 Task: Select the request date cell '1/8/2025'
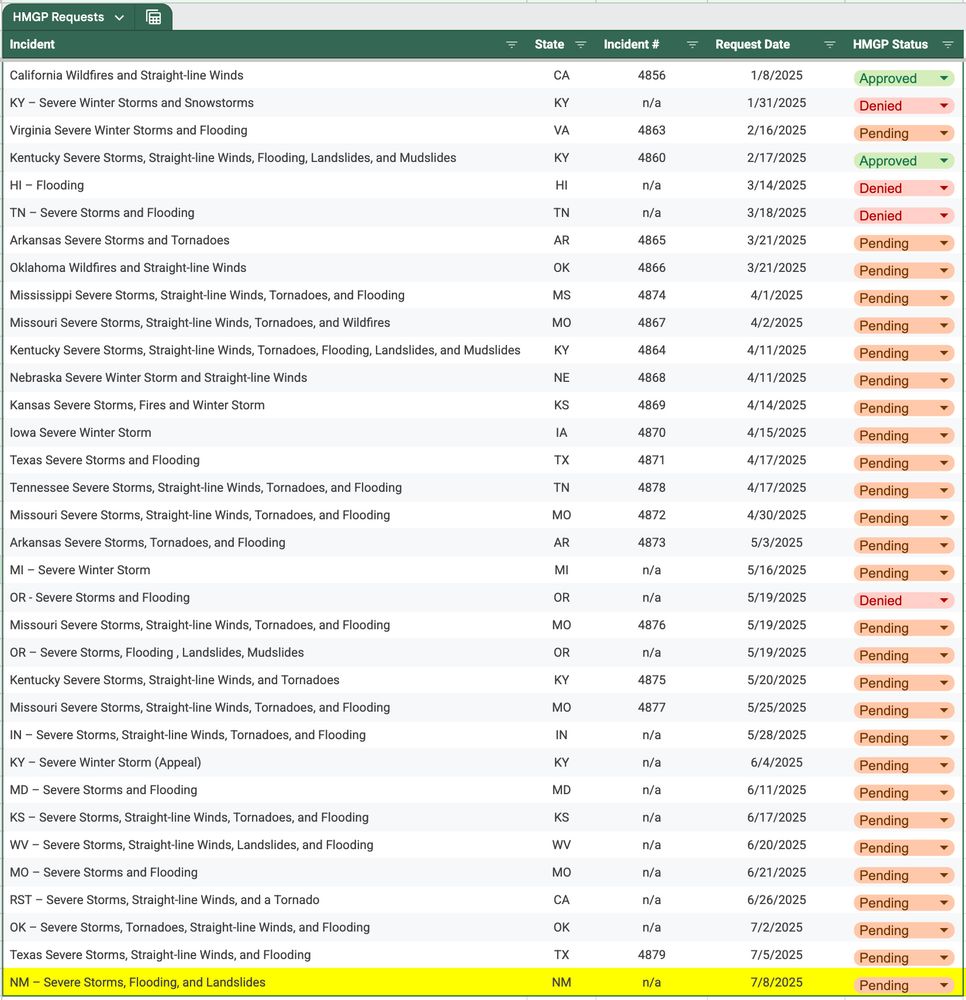pyautogui.click(x=776, y=75)
